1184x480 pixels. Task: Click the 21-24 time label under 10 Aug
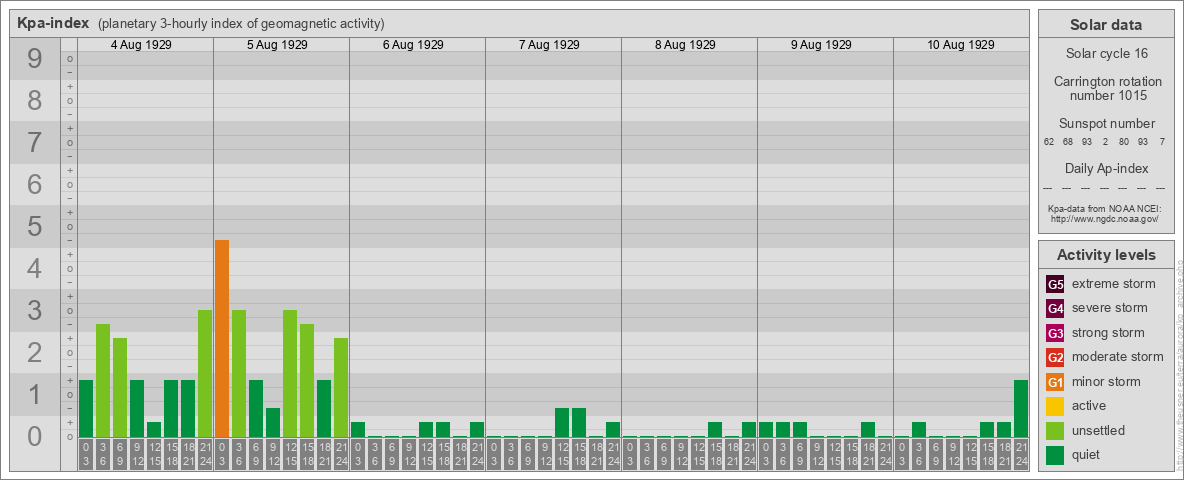coord(1021,452)
